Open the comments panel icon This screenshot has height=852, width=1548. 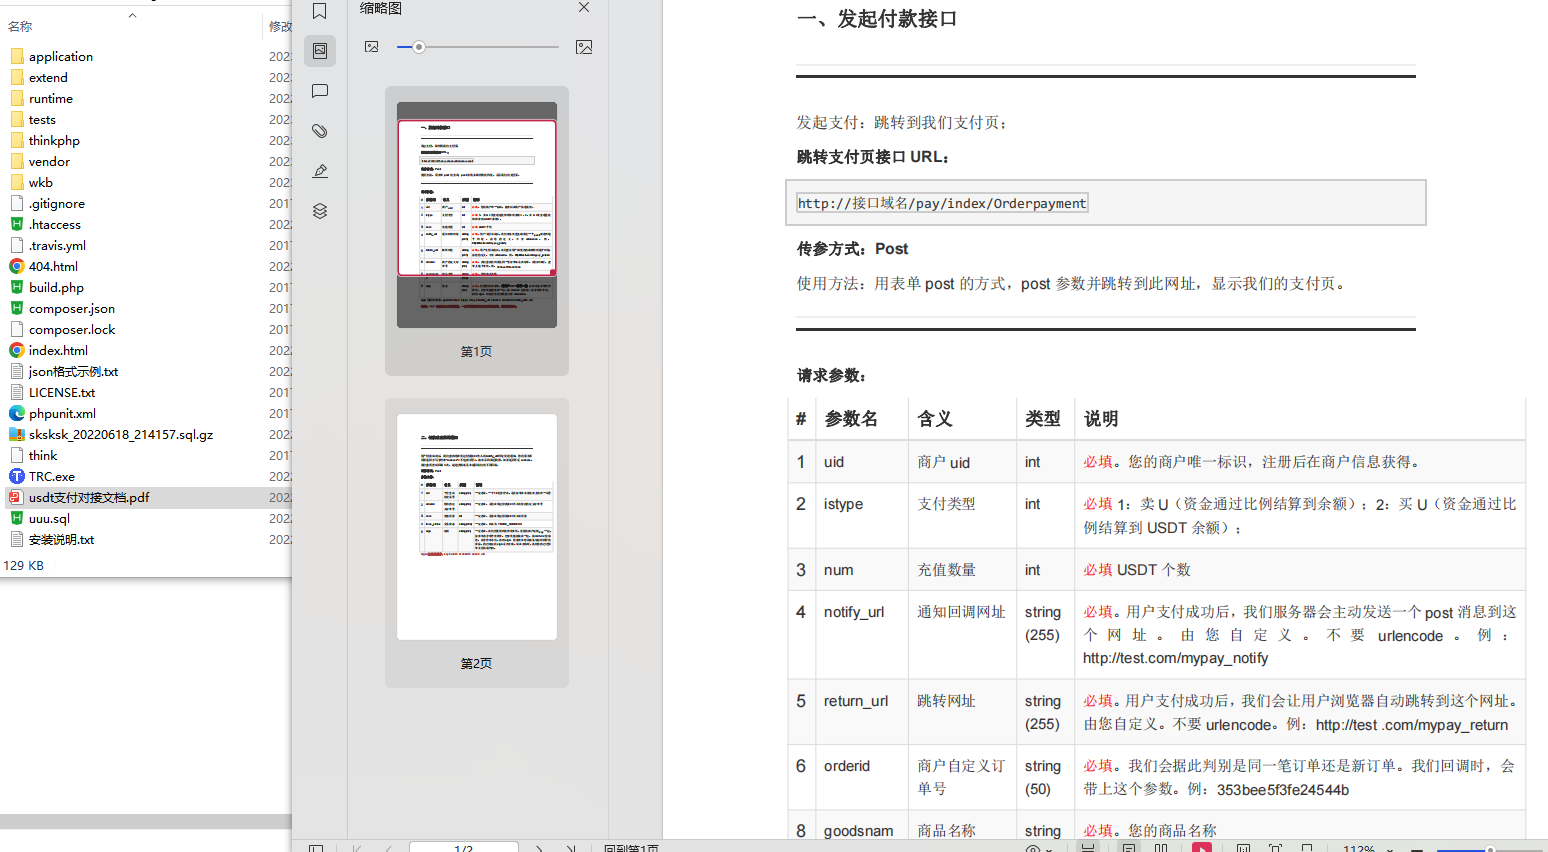[x=320, y=91]
